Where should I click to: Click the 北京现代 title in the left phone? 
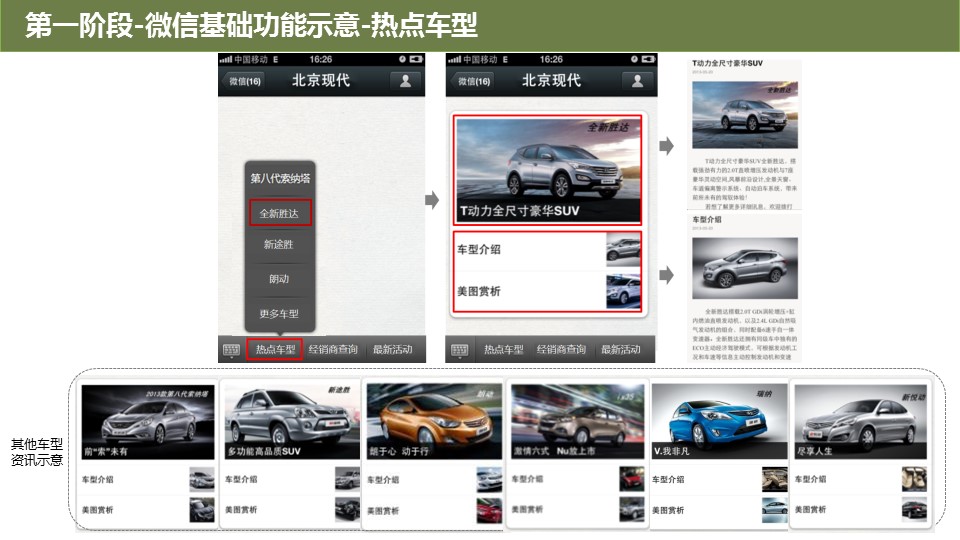tap(321, 80)
